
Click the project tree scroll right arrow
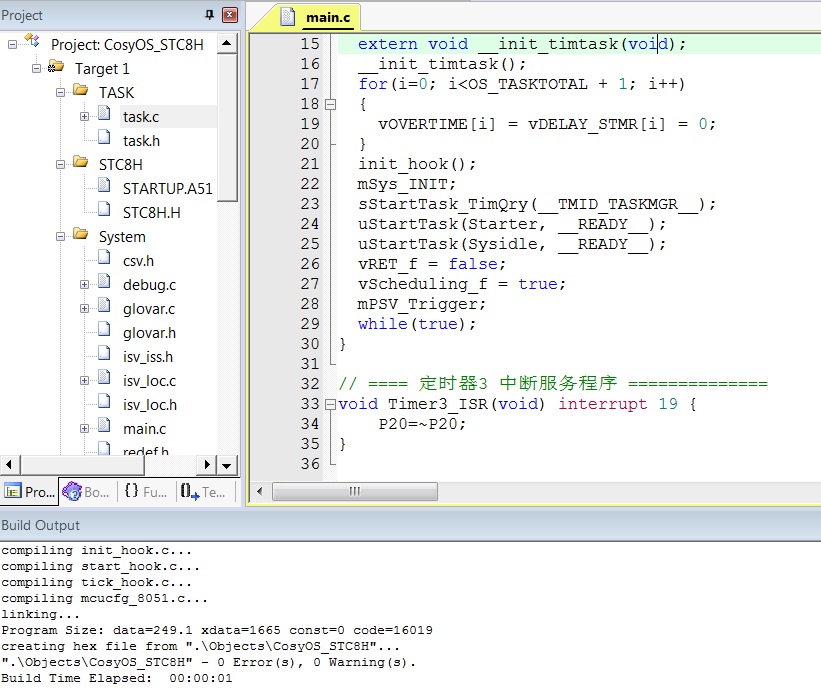pos(206,465)
